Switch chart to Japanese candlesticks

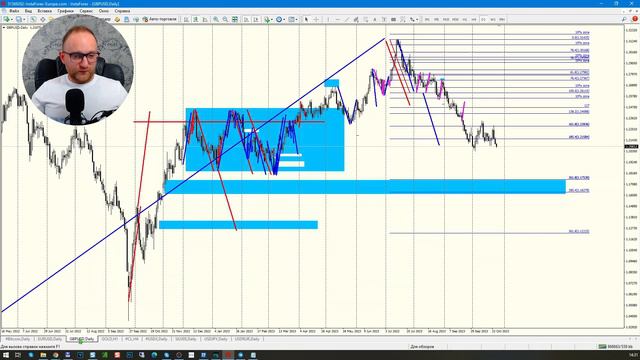tap(196, 19)
